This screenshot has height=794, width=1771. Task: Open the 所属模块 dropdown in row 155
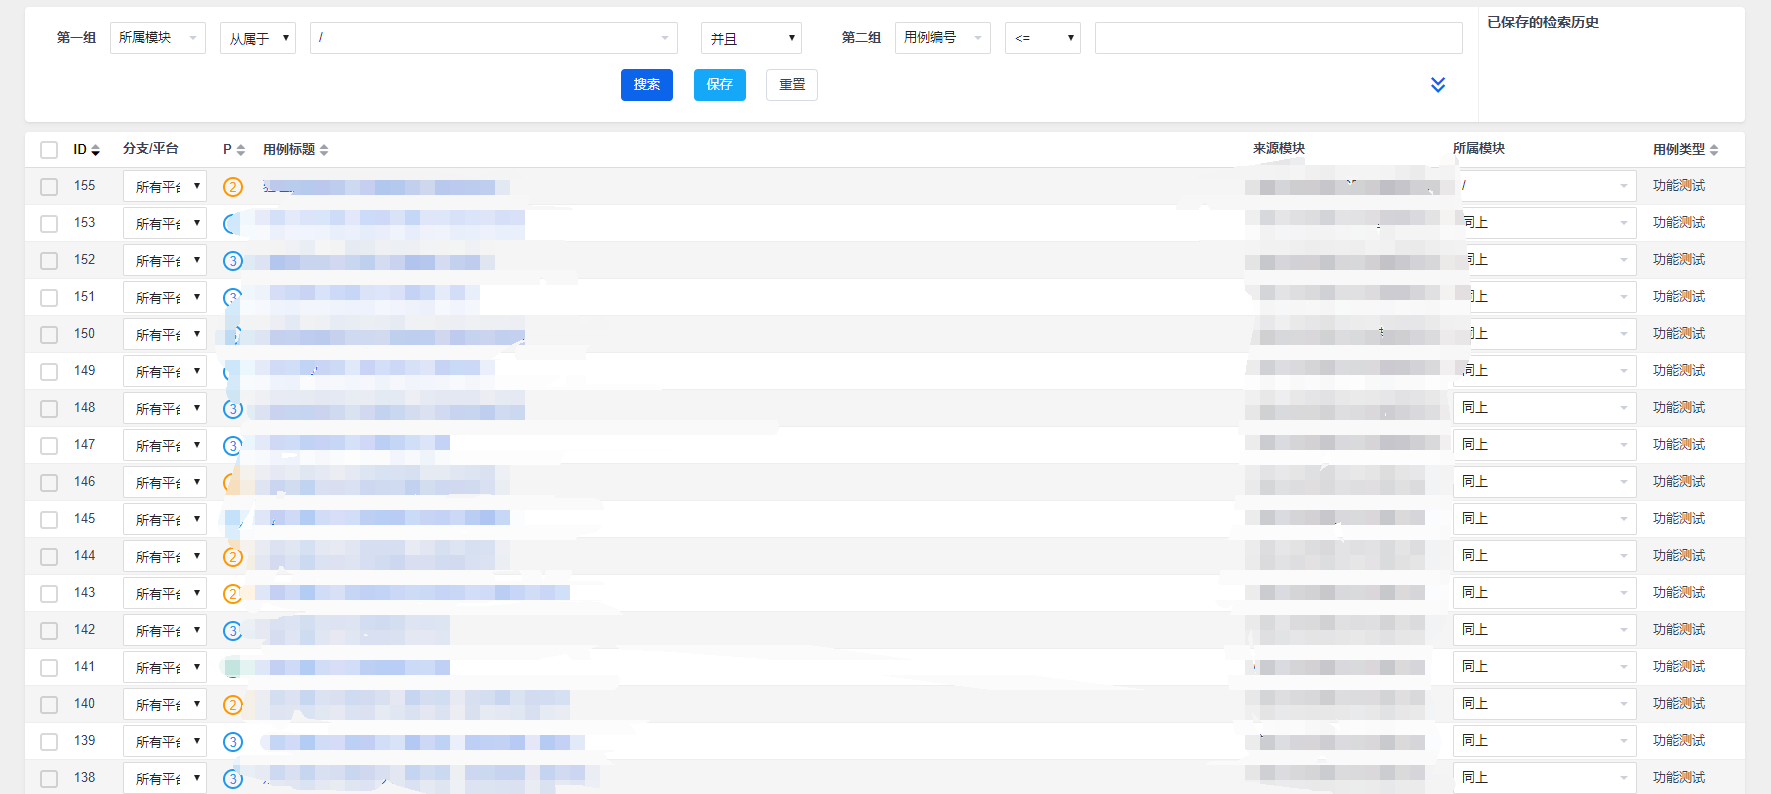(x=1545, y=187)
